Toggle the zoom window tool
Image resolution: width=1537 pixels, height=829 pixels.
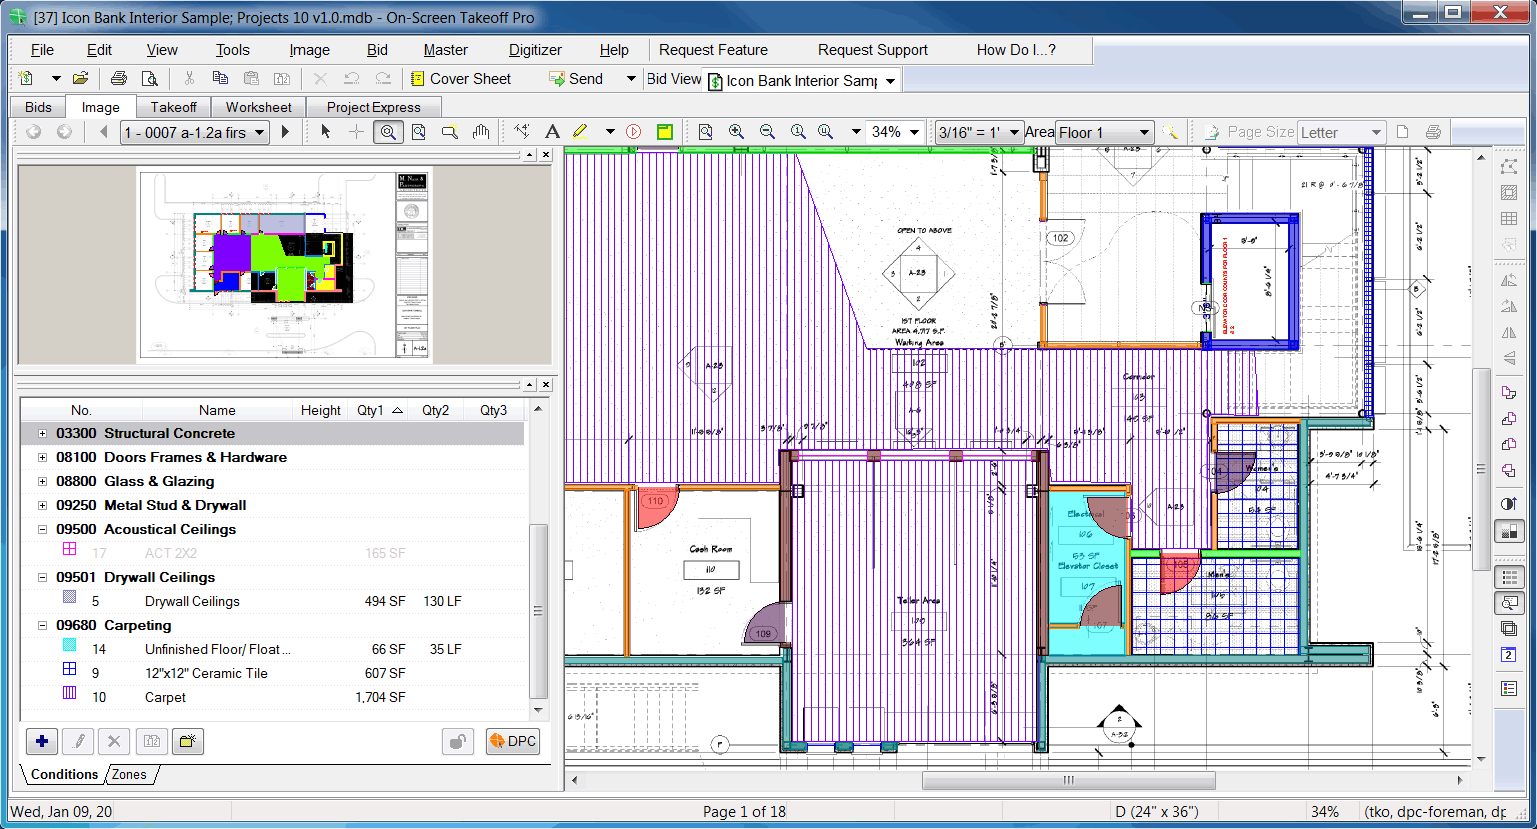tap(387, 132)
